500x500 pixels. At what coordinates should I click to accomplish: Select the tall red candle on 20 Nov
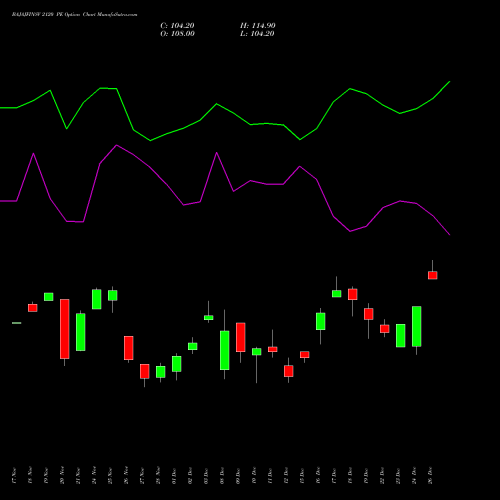(x=65, y=329)
